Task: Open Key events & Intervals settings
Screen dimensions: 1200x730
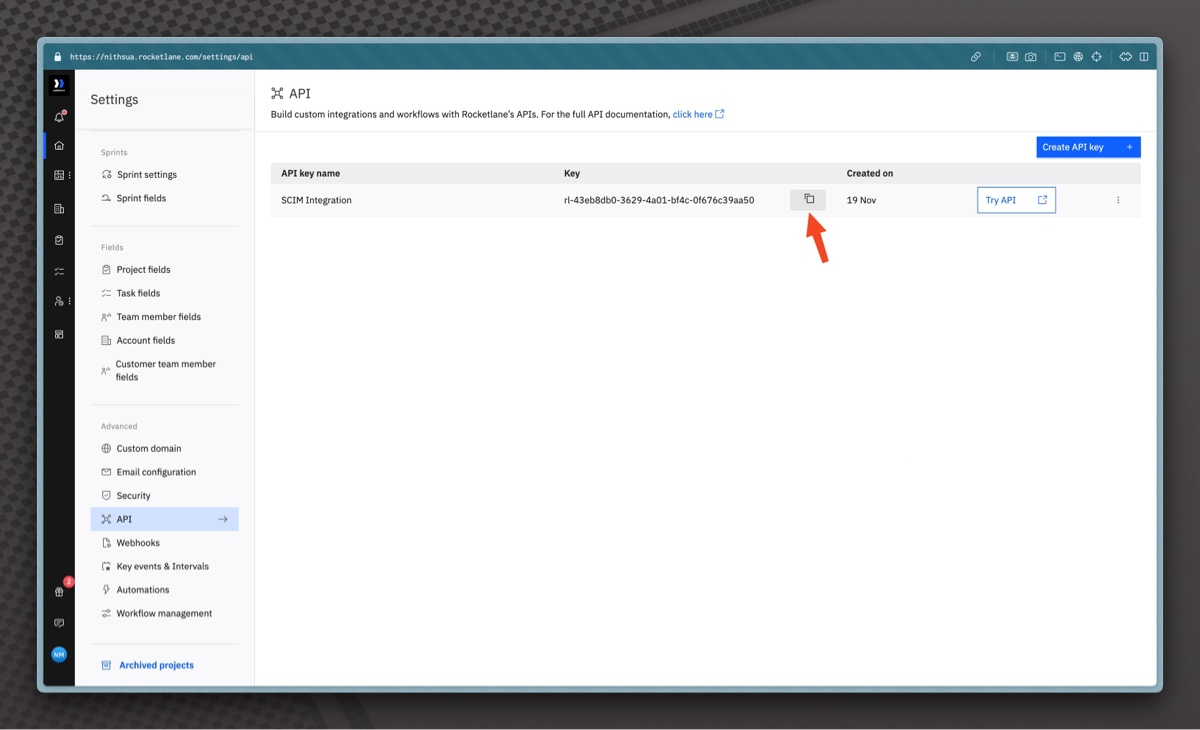Action: pos(164,566)
